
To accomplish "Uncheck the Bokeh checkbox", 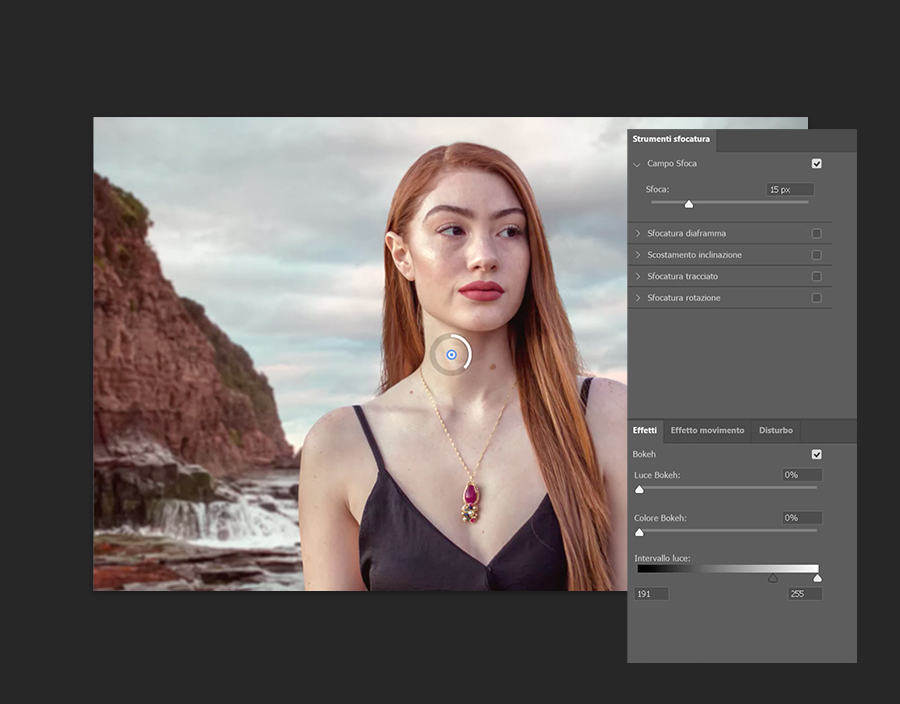I will [x=817, y=454].
